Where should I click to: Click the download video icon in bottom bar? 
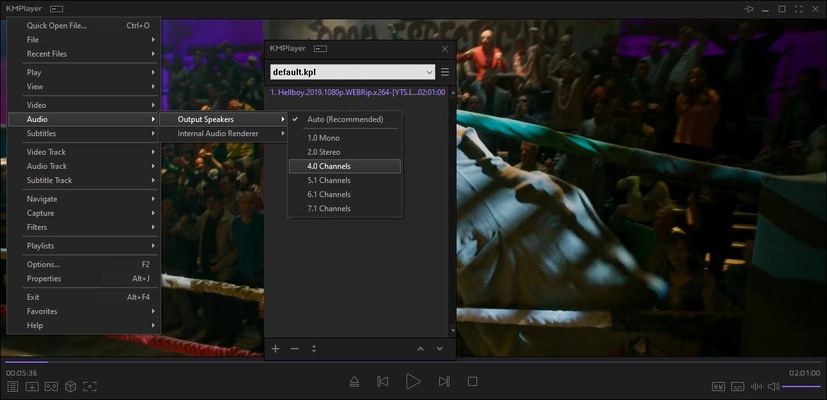(x=32, y=386)
